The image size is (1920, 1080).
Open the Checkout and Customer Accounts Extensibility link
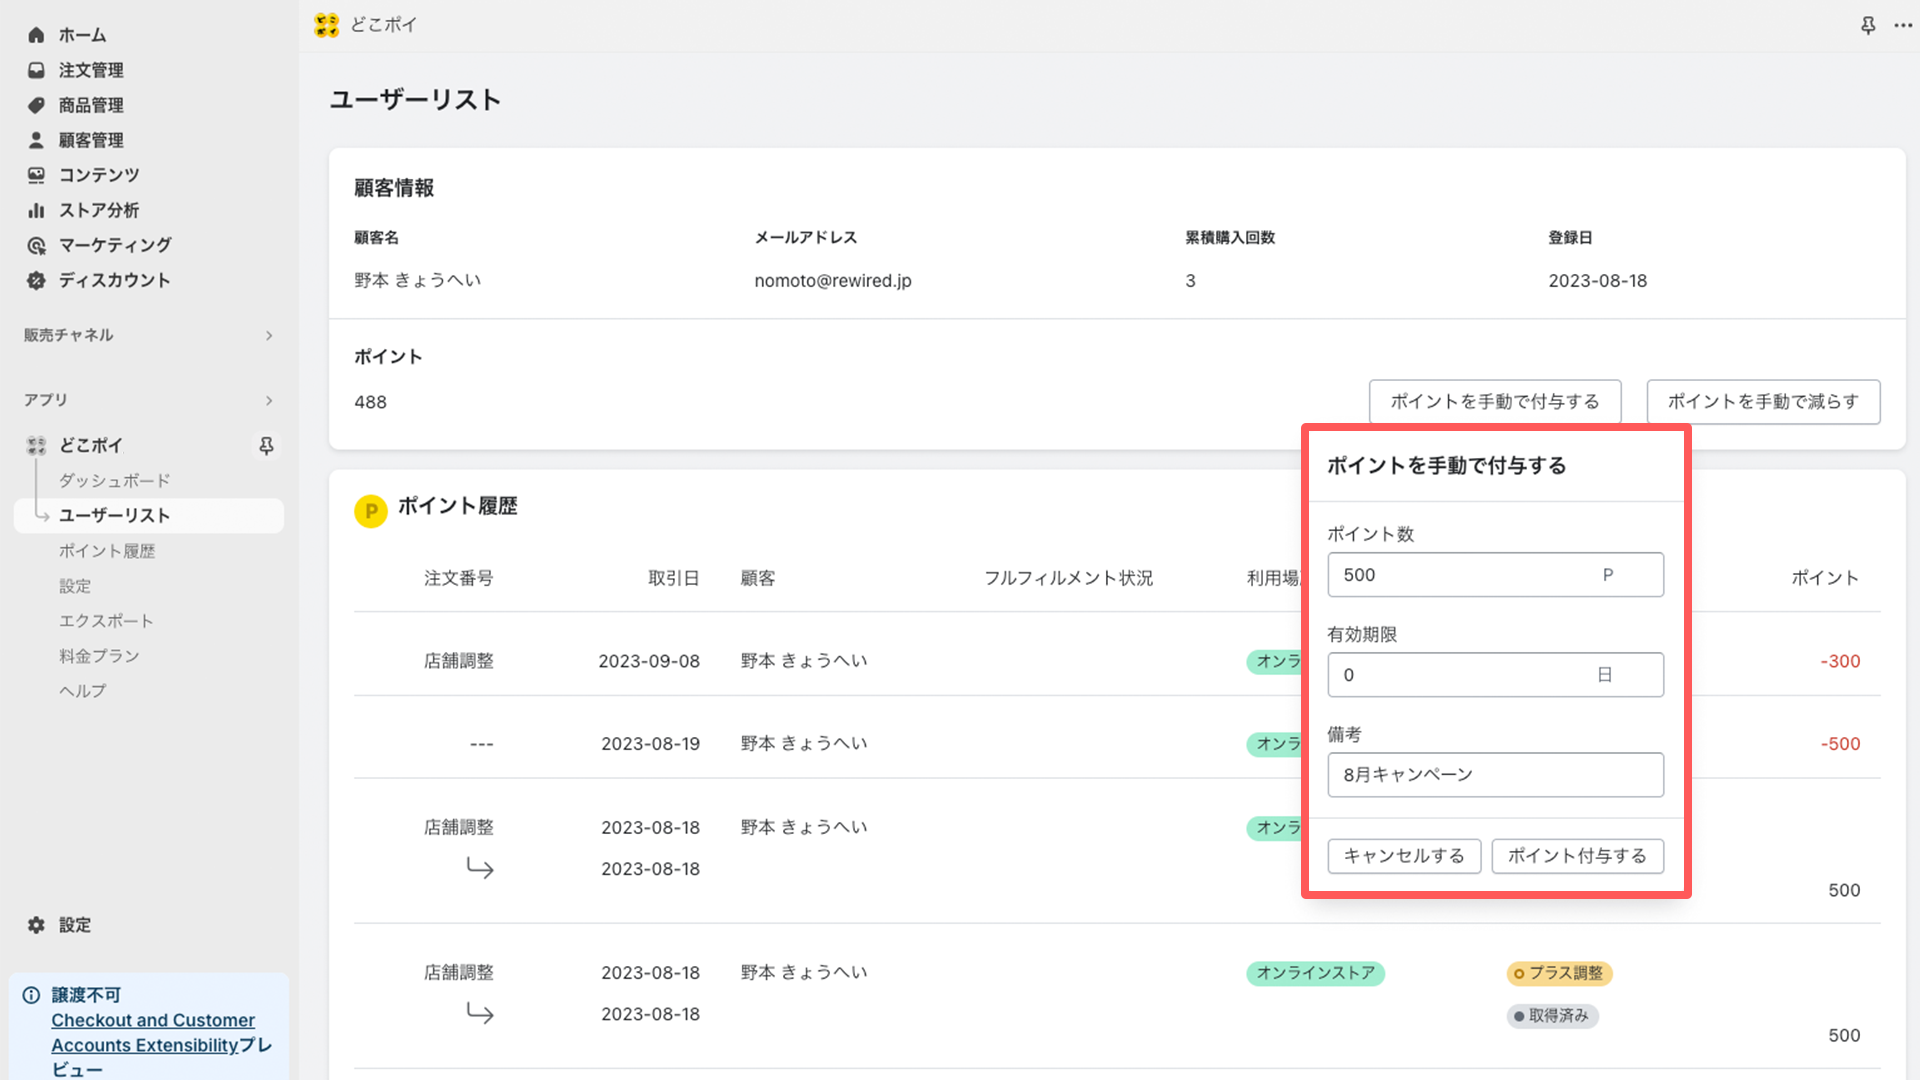[x=153, y=1033]
